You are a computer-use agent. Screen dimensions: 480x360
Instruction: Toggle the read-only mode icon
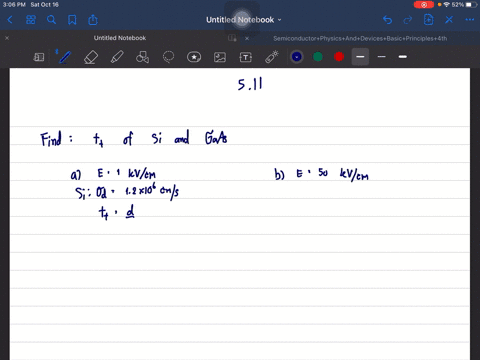(x=39, y=57)
